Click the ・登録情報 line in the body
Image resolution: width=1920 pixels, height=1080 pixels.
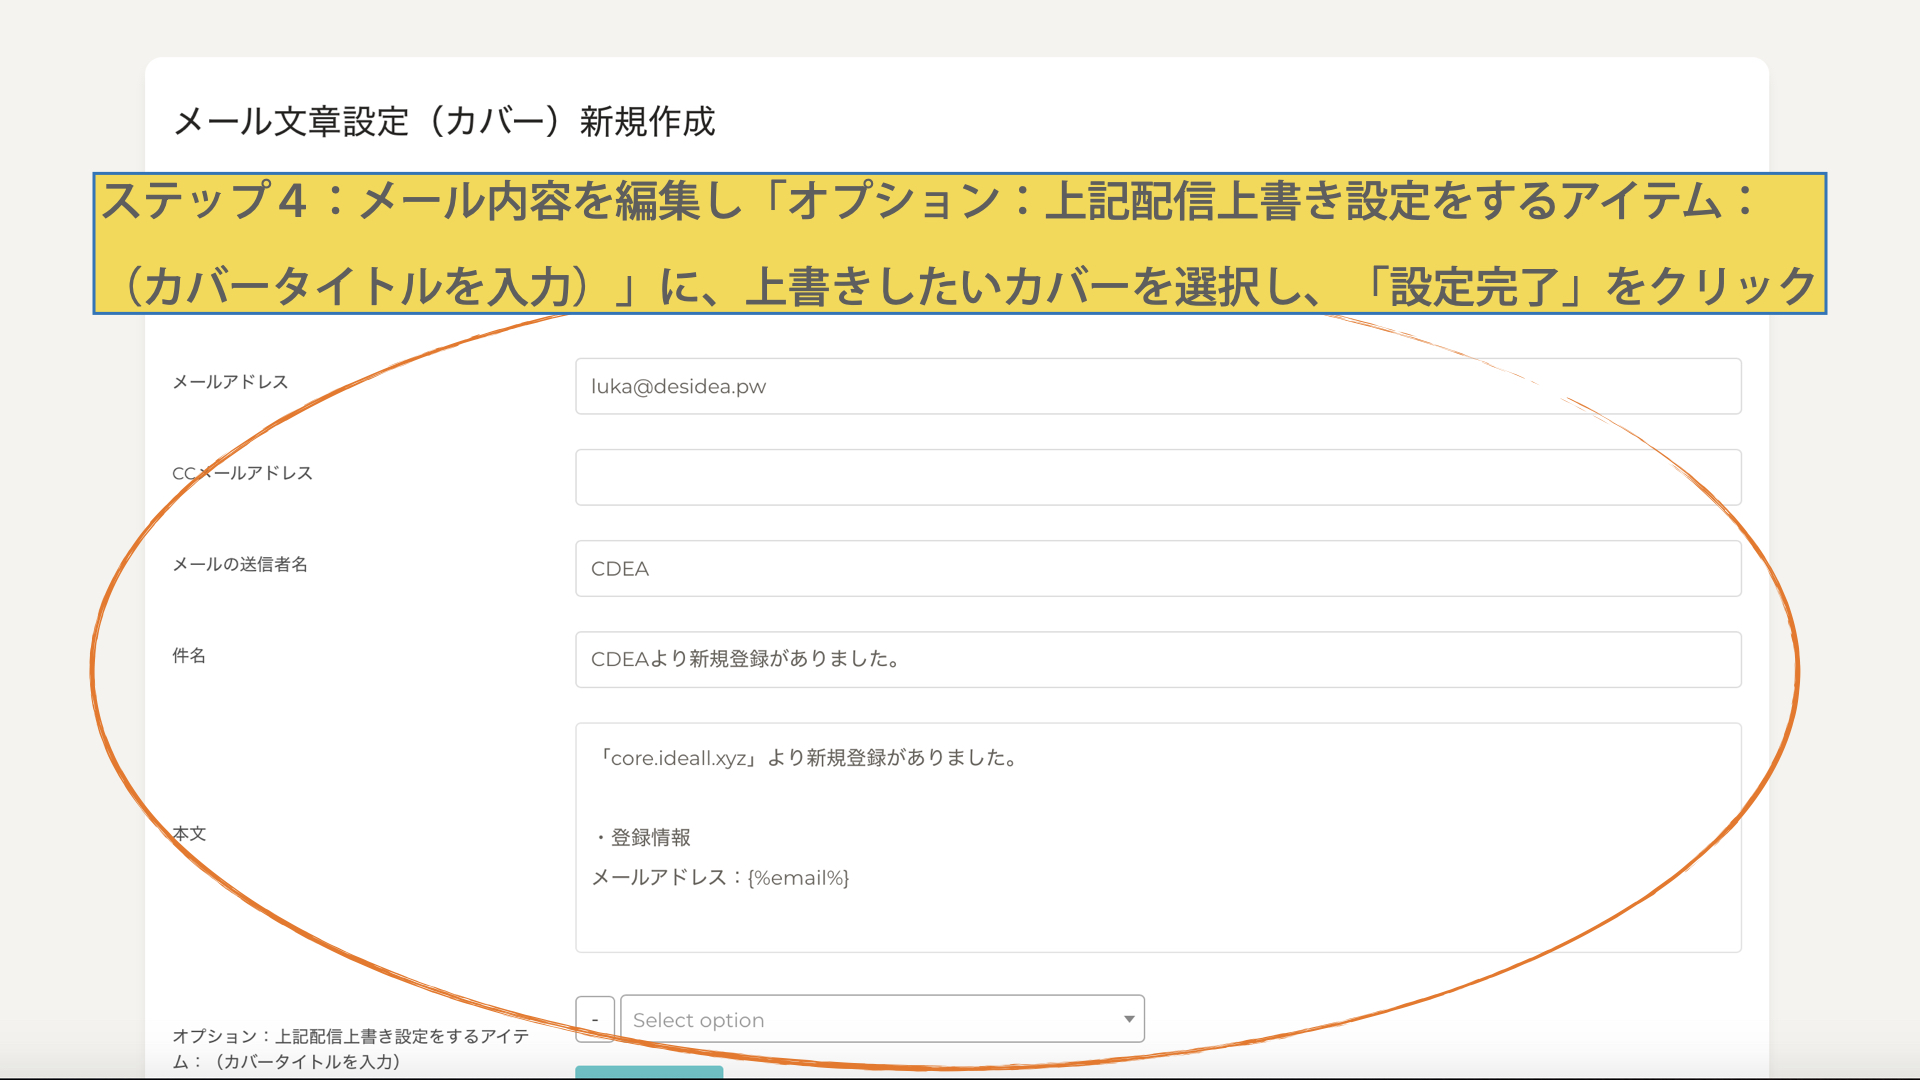[641, 837]
